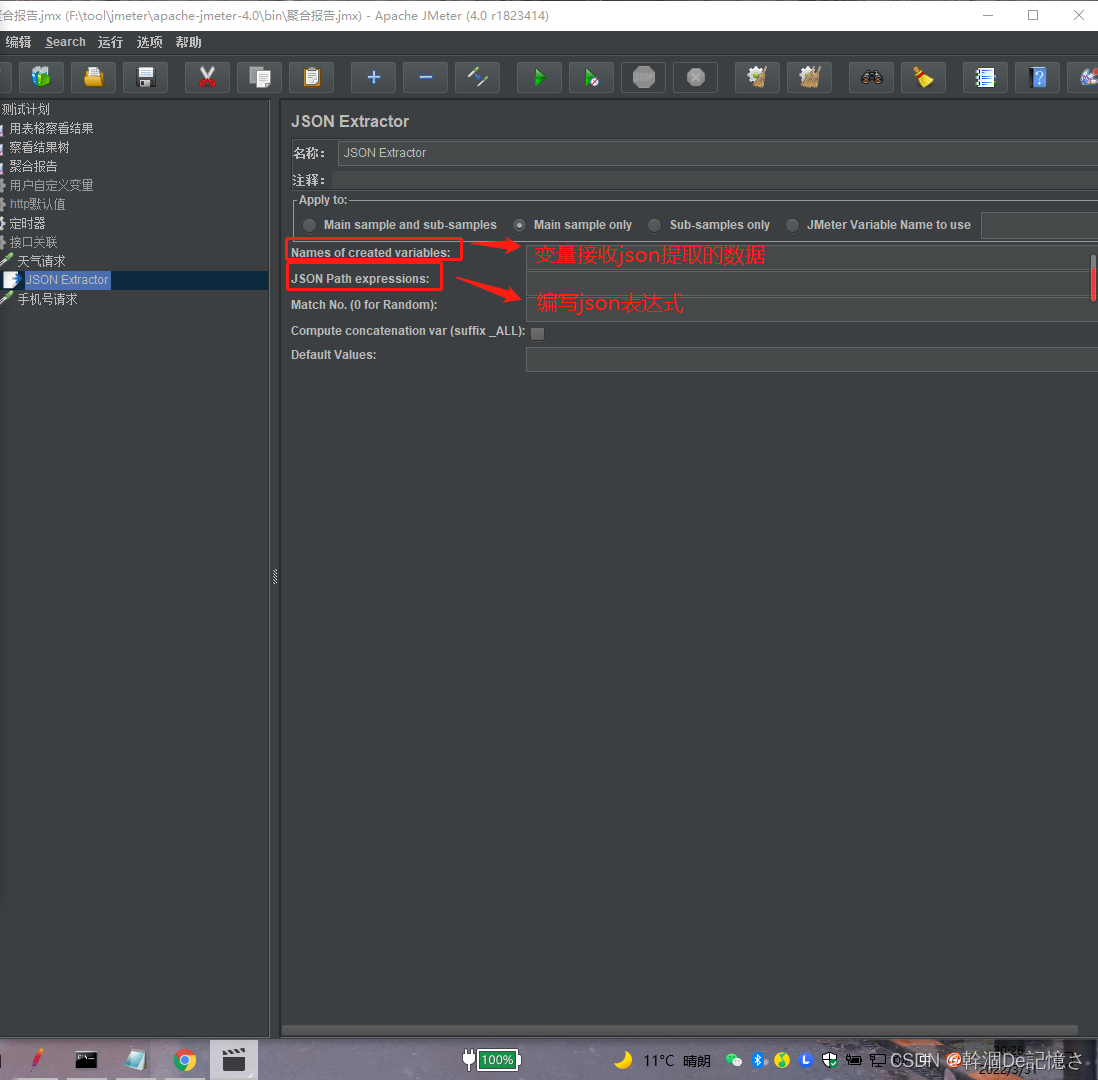Click the Stop test icon
1098x1080 pixels.
pos(644,77)
